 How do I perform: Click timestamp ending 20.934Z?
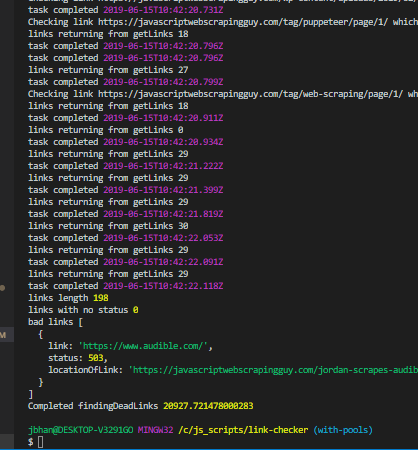163,142
